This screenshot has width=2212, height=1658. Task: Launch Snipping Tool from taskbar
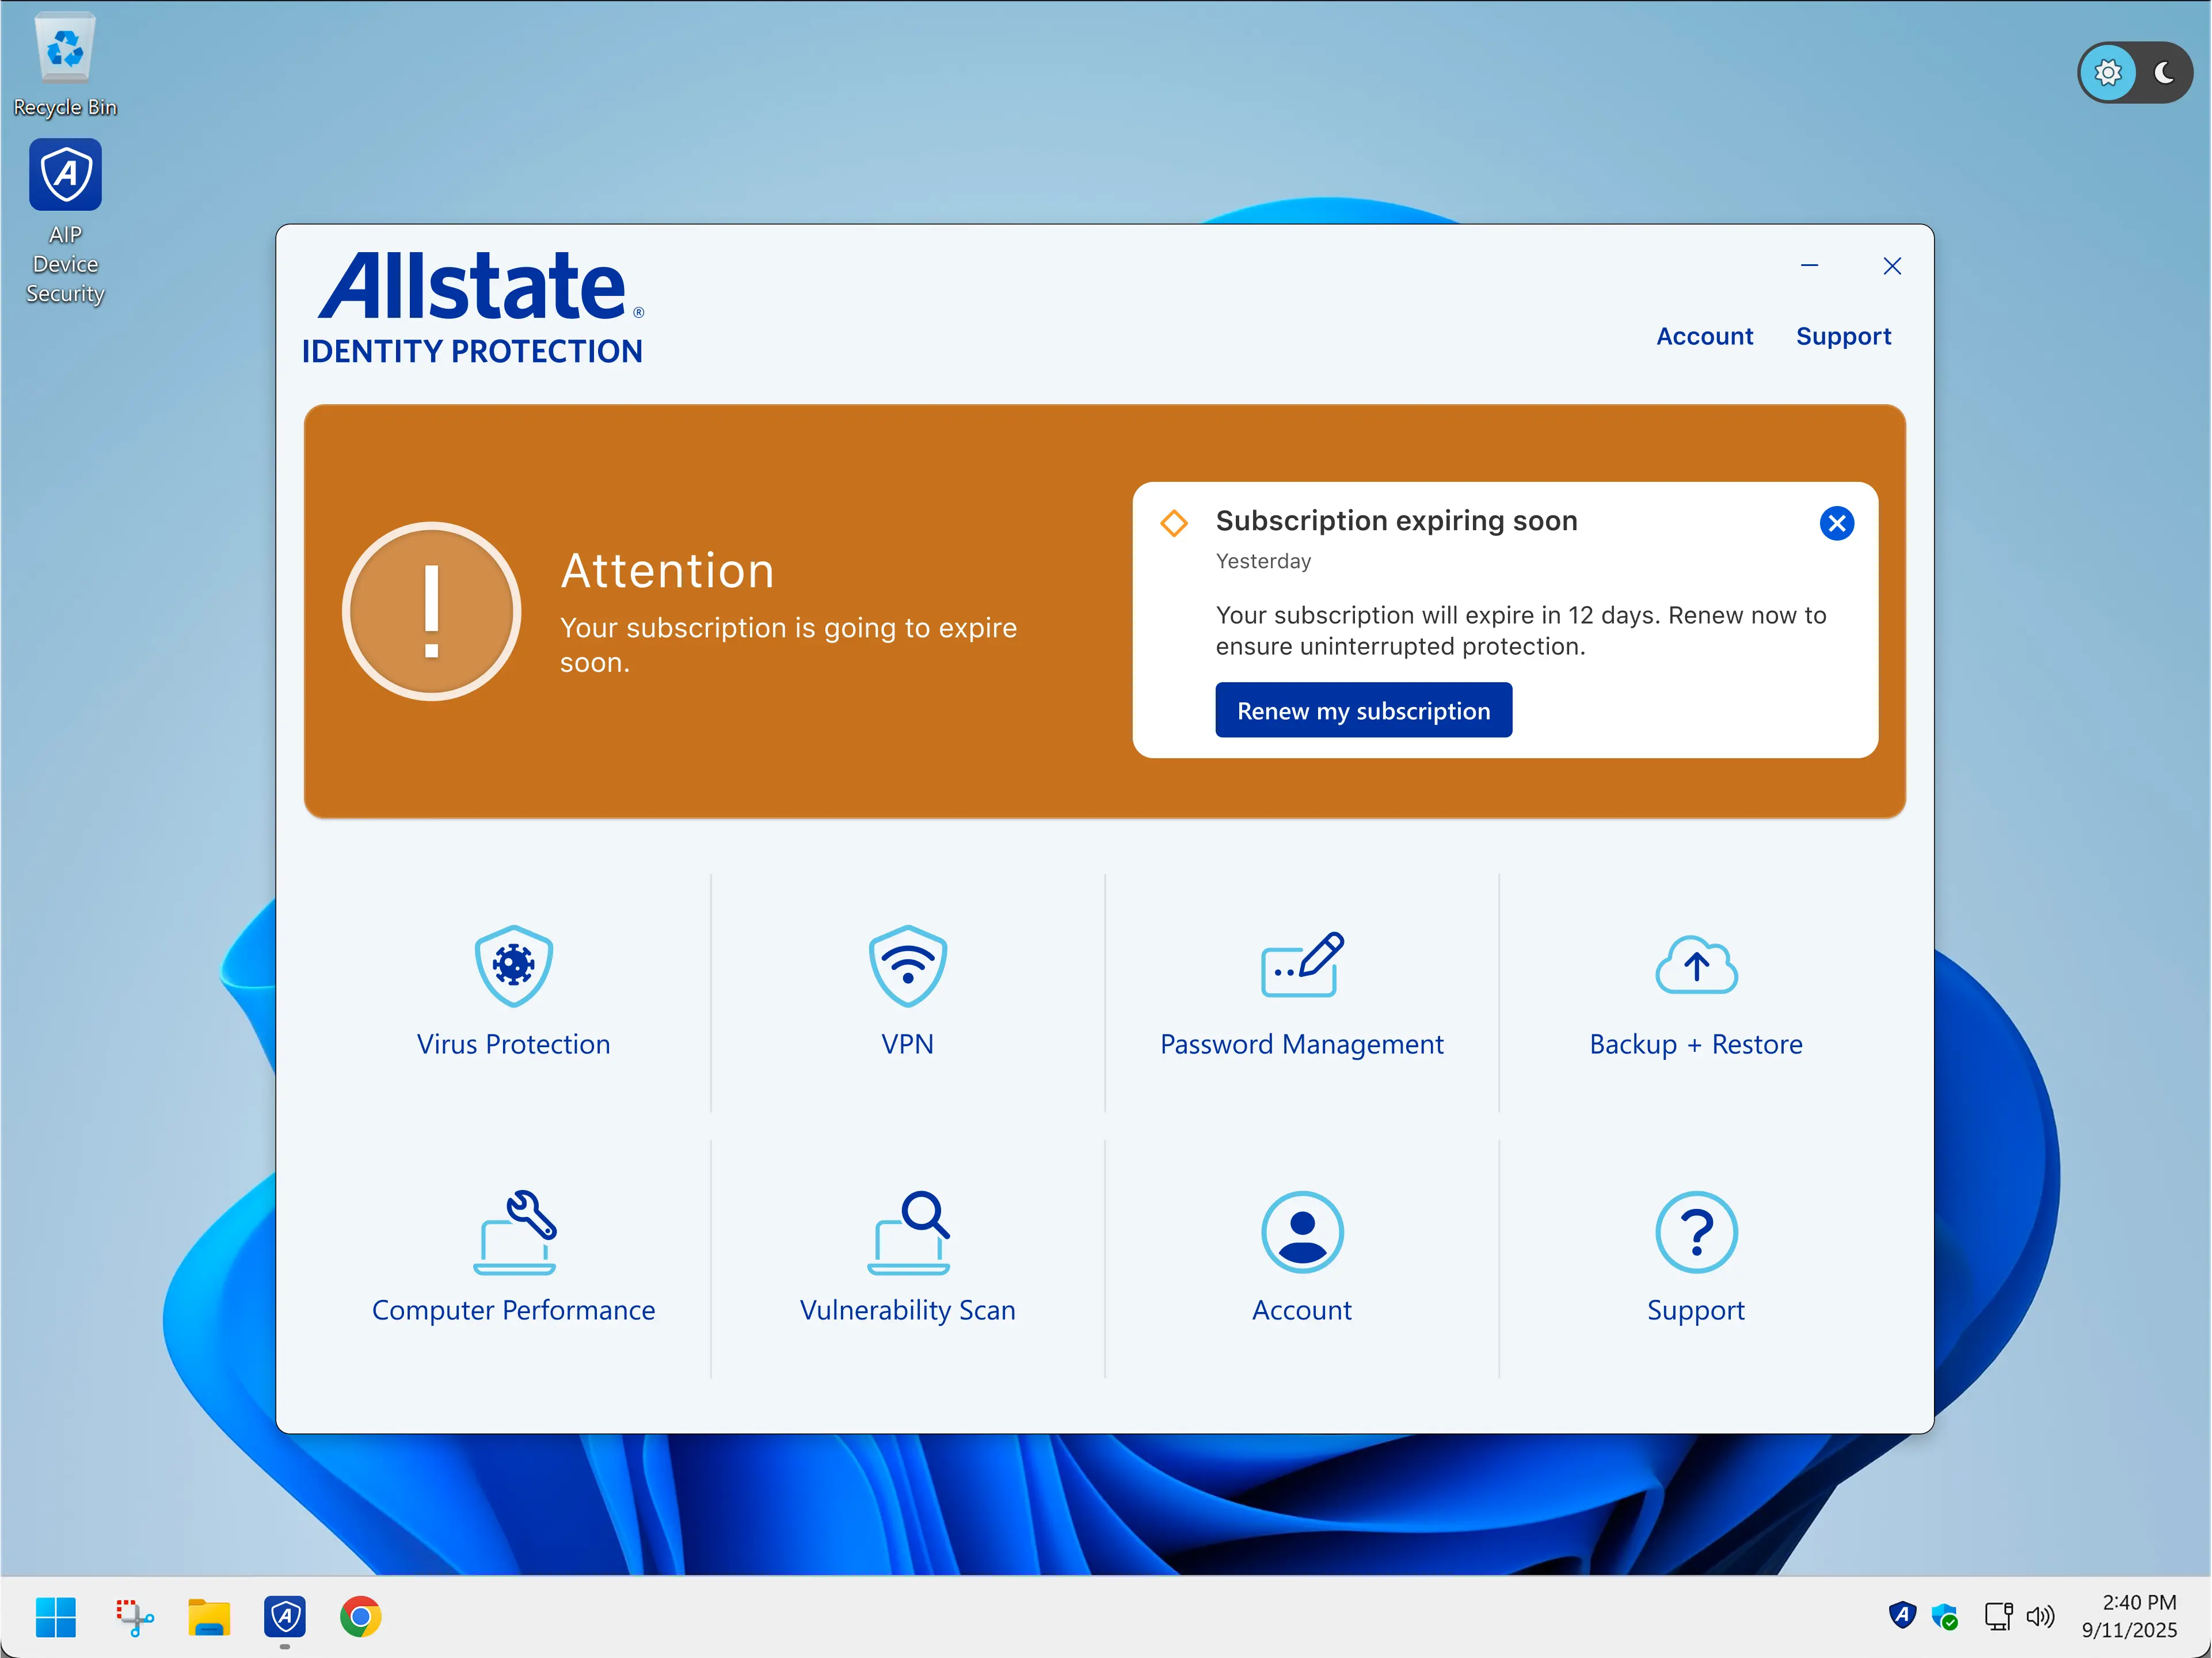pos(134,1617)
